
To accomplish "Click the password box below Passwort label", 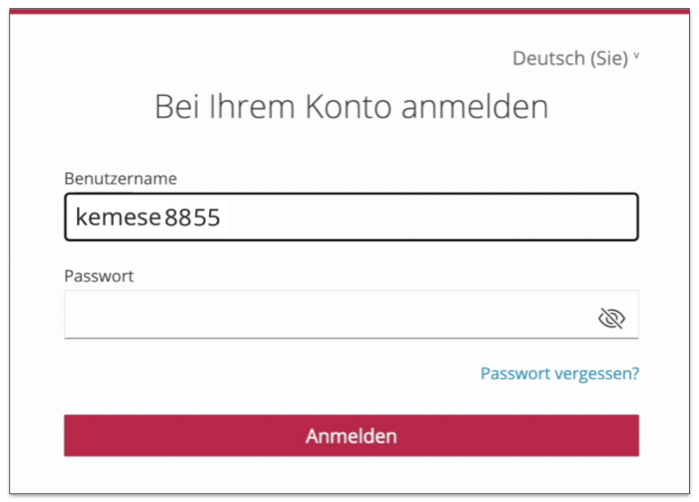I will click(330, 318).
